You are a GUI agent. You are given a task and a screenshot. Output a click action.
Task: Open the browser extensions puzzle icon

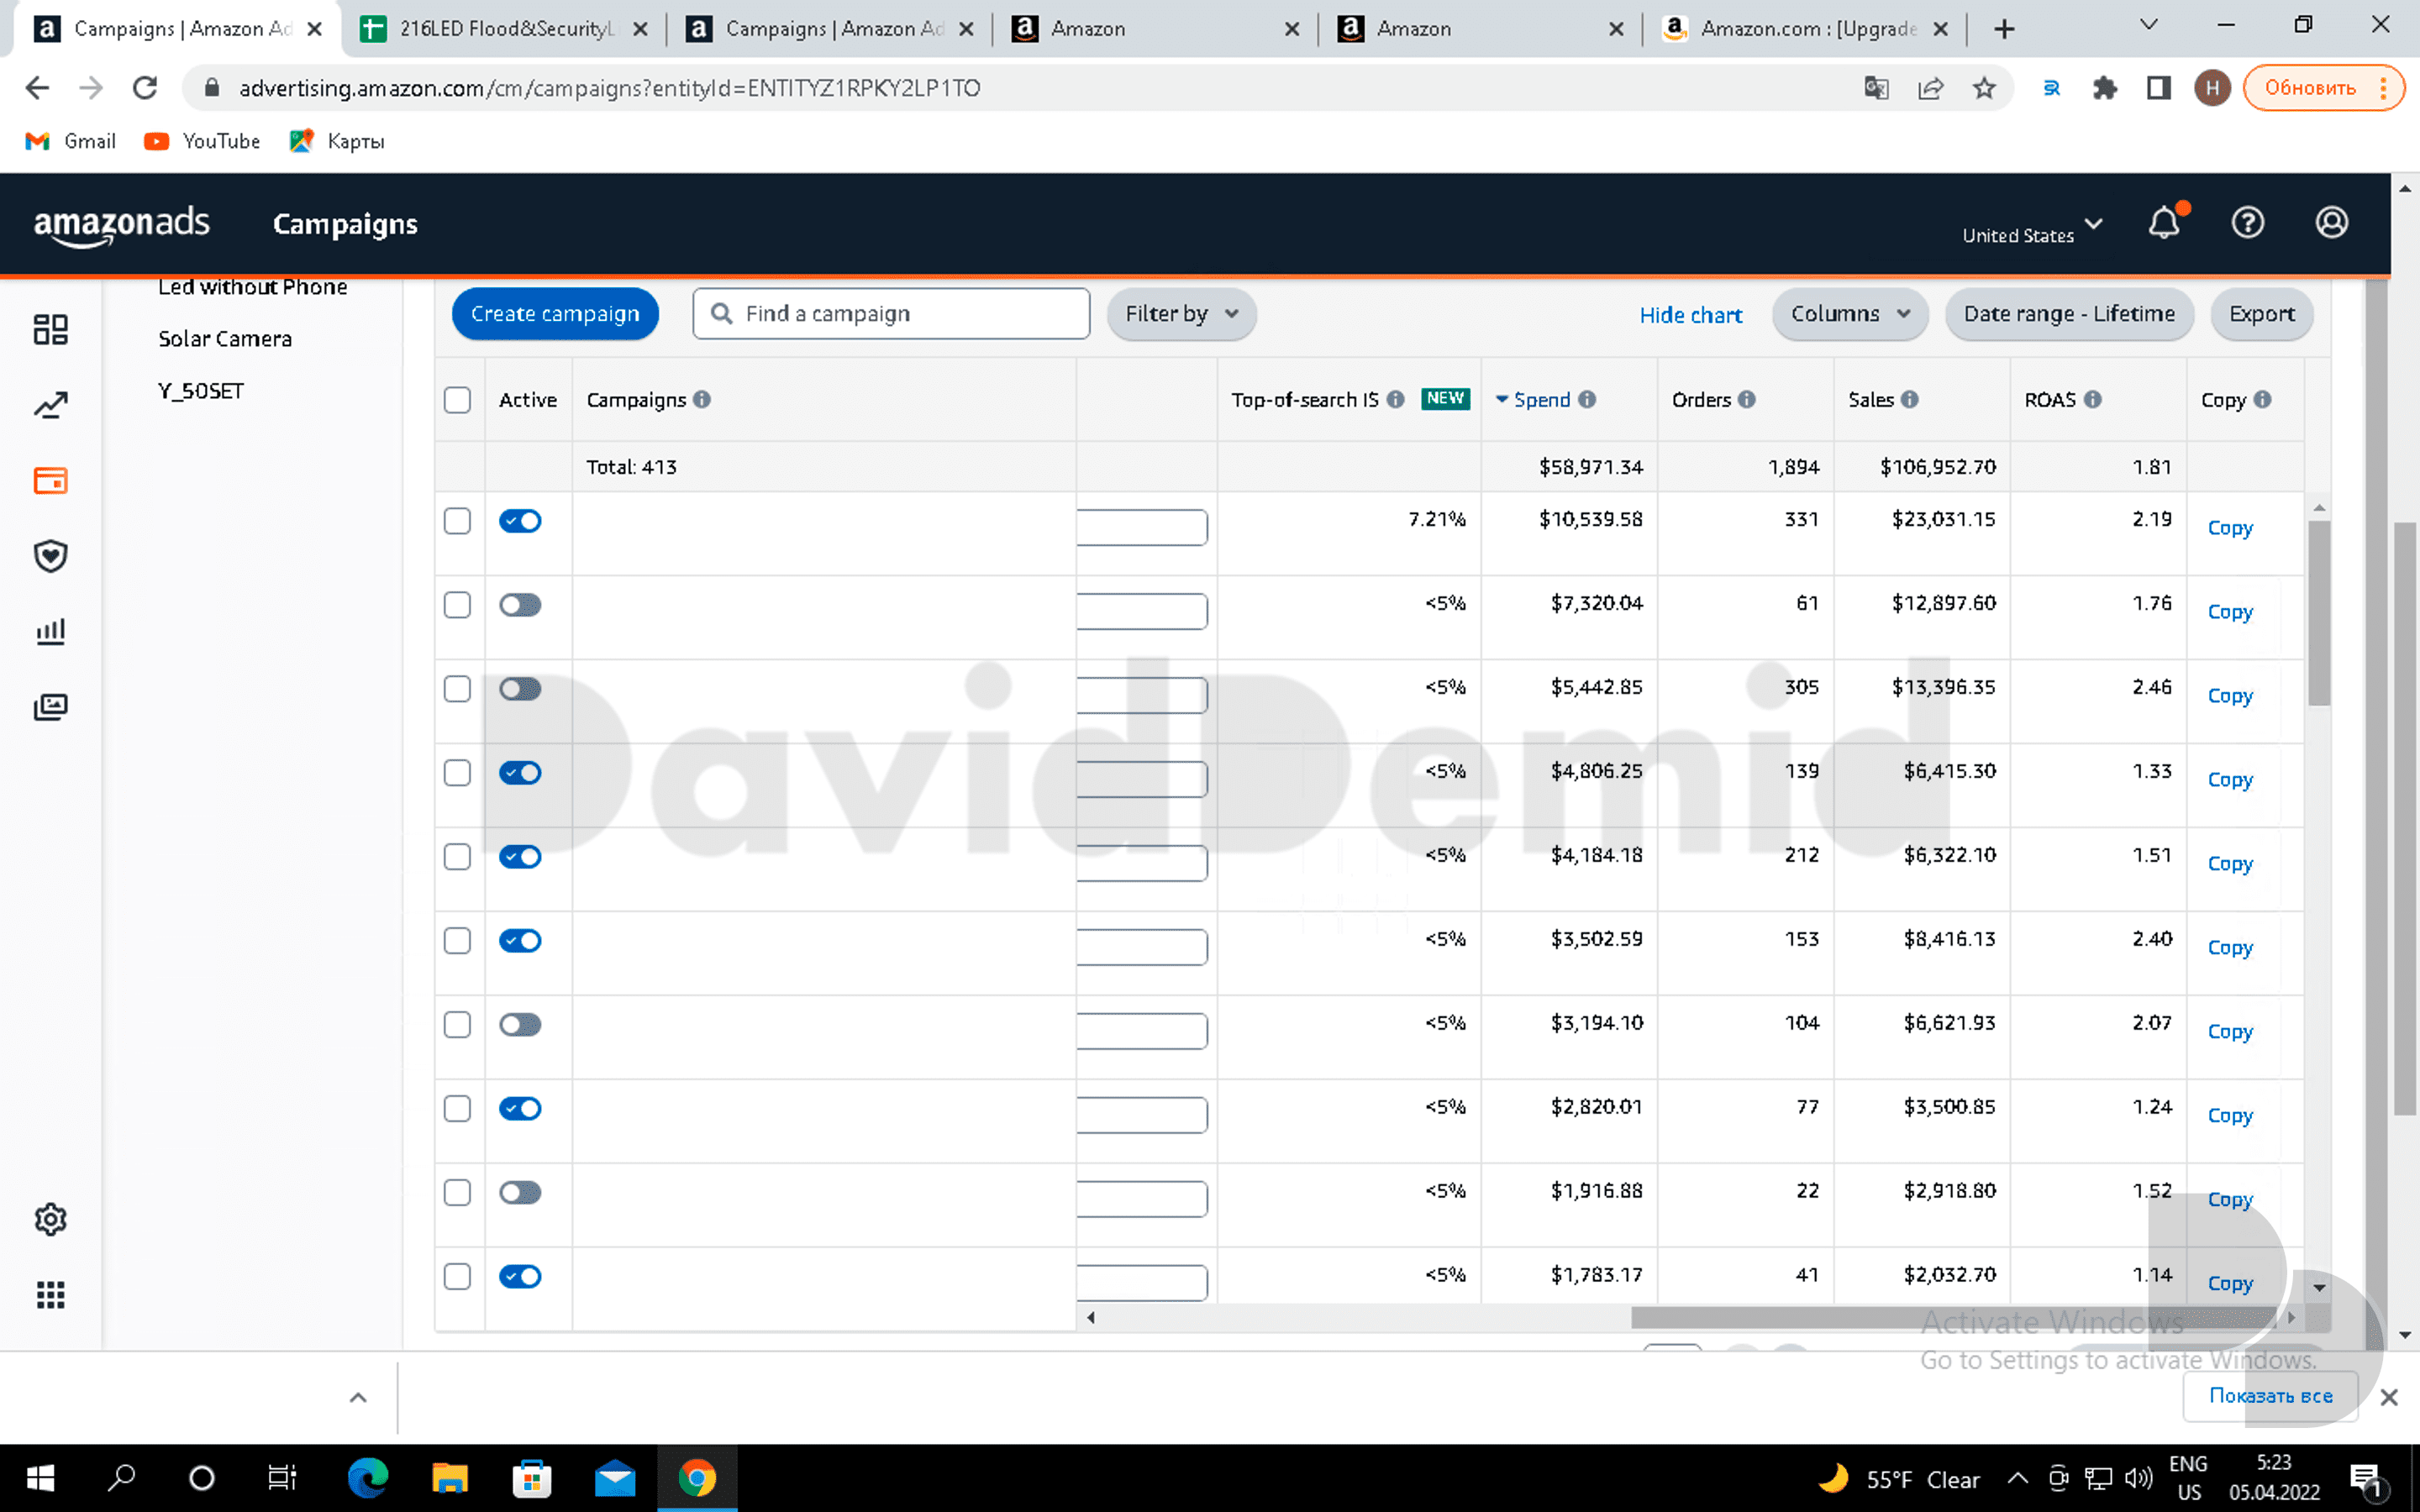(2105, 88)
